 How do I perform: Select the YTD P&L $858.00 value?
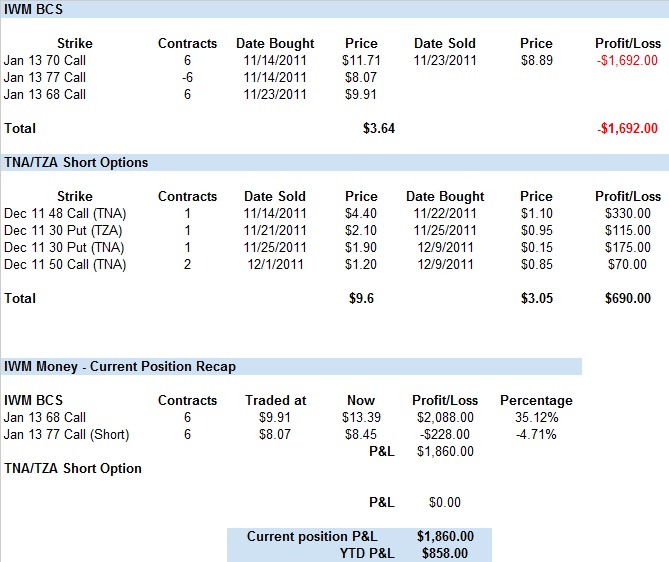click(x=445, y=553)
